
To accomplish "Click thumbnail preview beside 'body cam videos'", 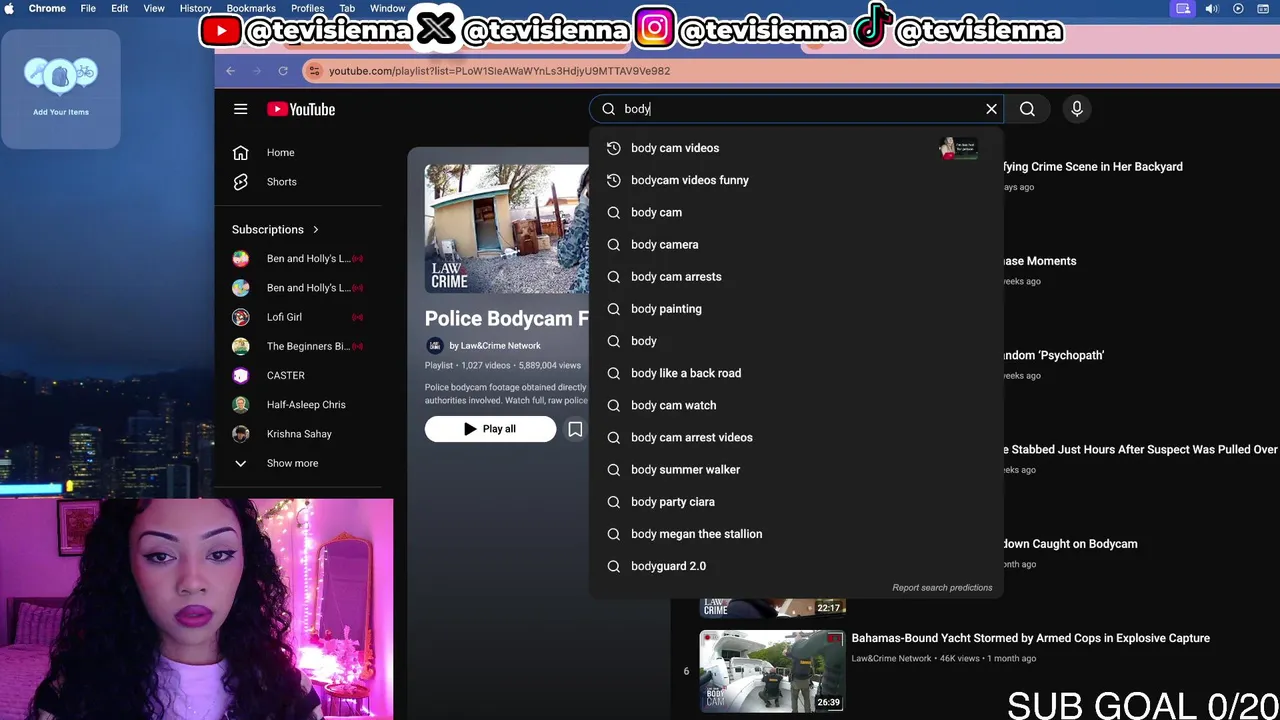I will pos(958,148).
